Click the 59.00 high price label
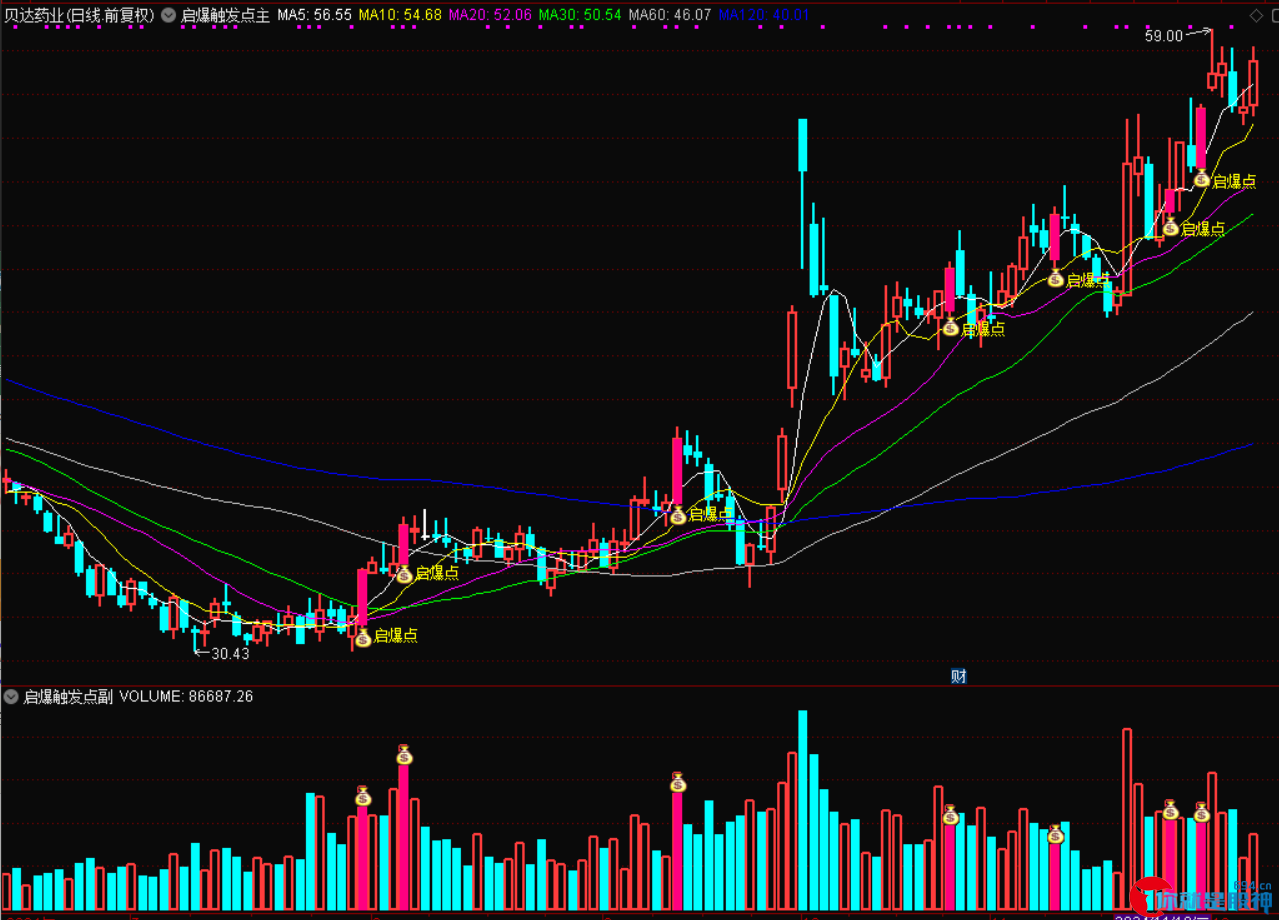 [x=1164, y=35]
